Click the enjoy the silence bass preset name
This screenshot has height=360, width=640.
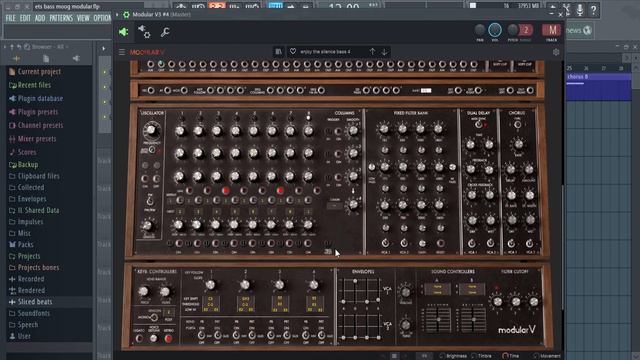tap(325, 52)
